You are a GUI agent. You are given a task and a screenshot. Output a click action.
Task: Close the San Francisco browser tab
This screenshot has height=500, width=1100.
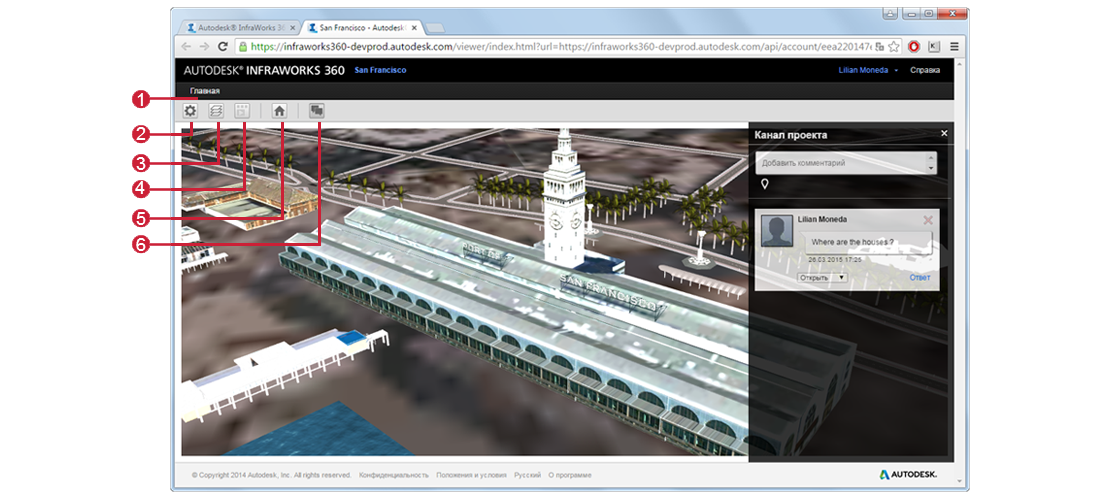415,28
